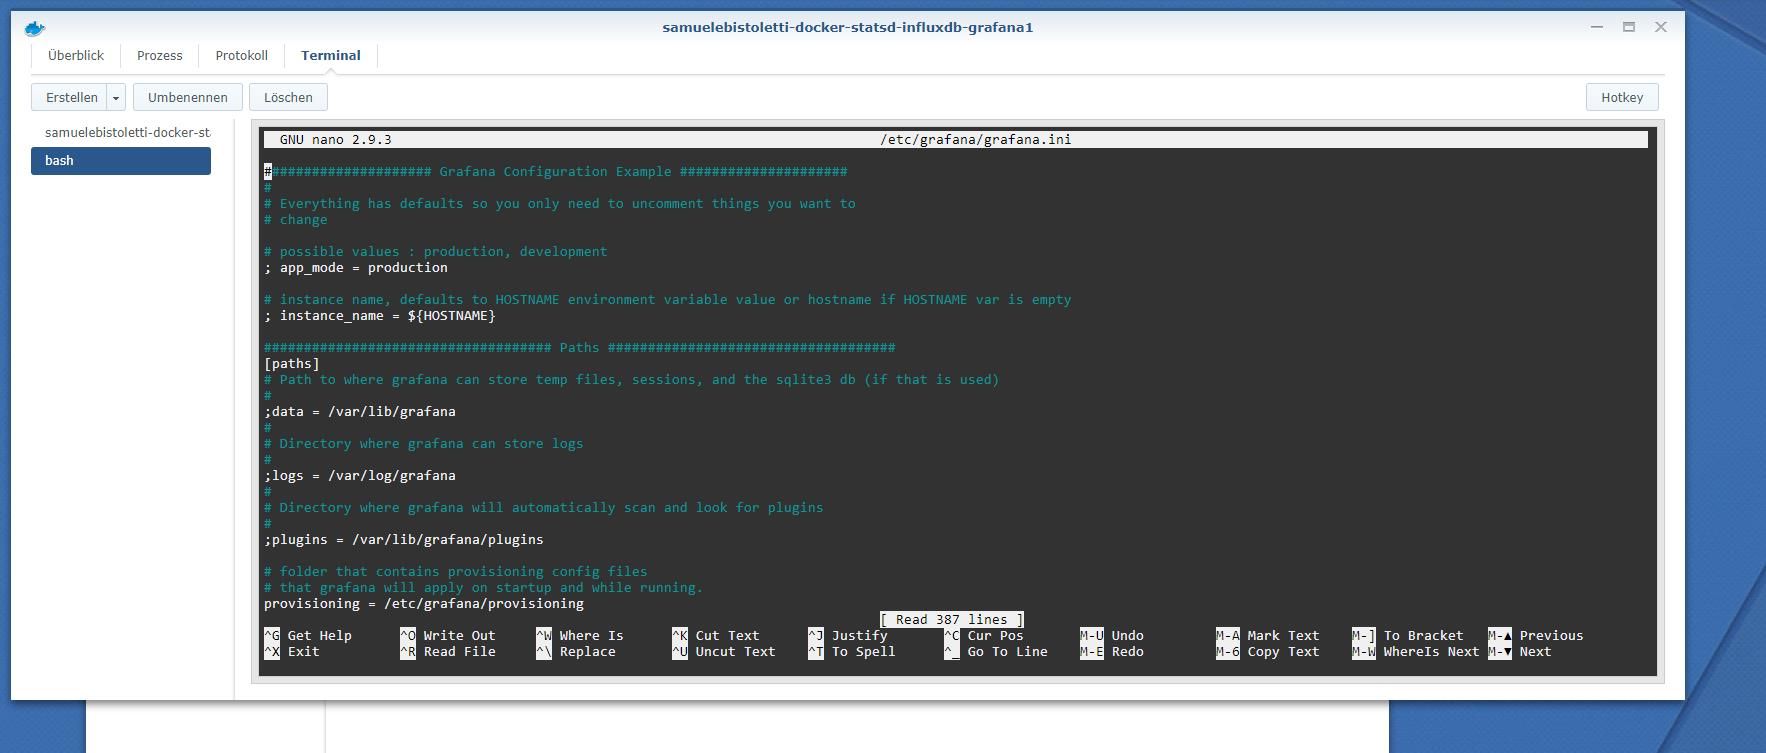The height and width of the screenshot is (753, 1766).
Task: Click the Docker whale icon in title bar
Action: pos(35,28)
